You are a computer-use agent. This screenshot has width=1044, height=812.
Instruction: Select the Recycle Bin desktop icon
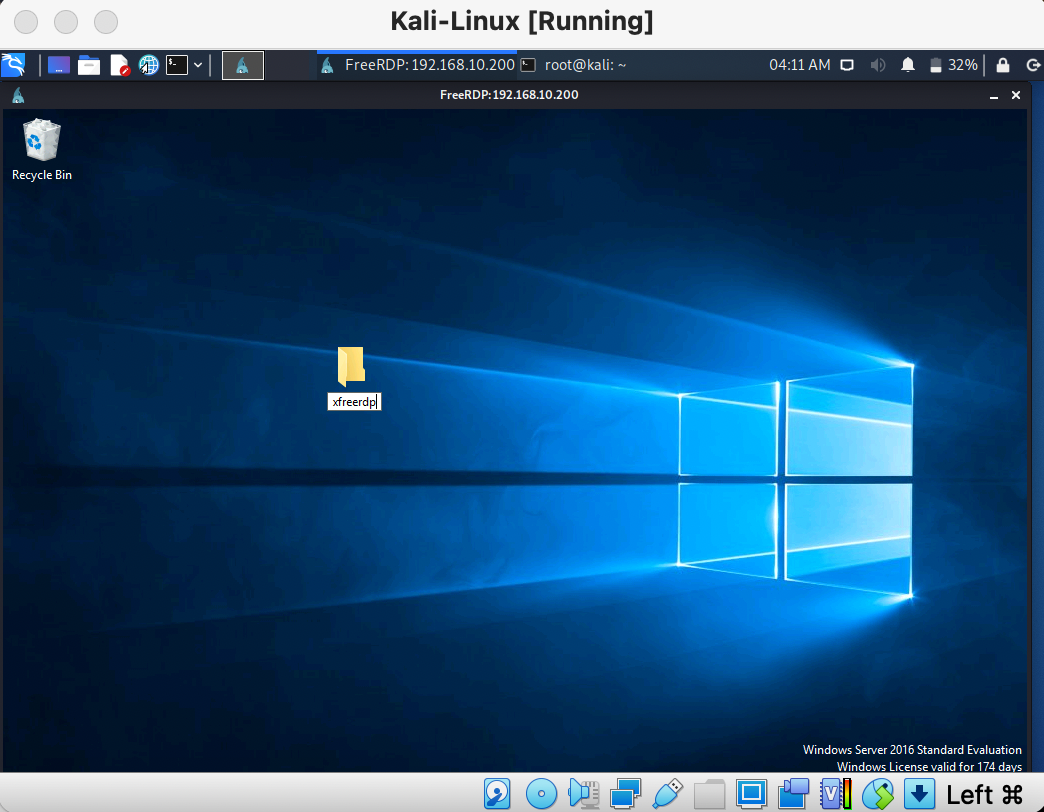coord(41,150)
